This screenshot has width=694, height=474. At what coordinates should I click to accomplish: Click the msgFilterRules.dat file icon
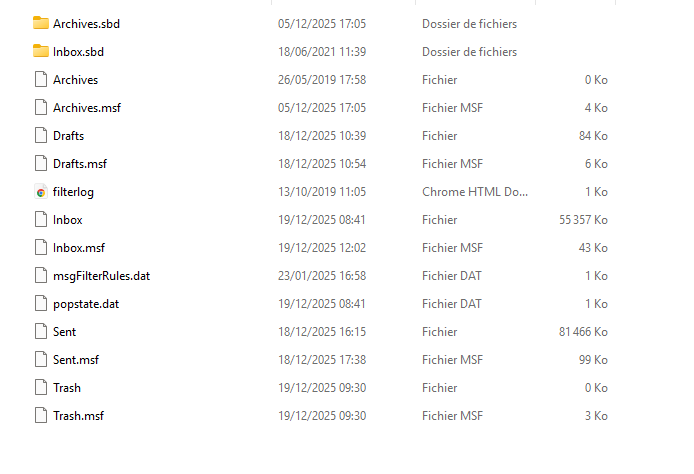coord(40,275)
